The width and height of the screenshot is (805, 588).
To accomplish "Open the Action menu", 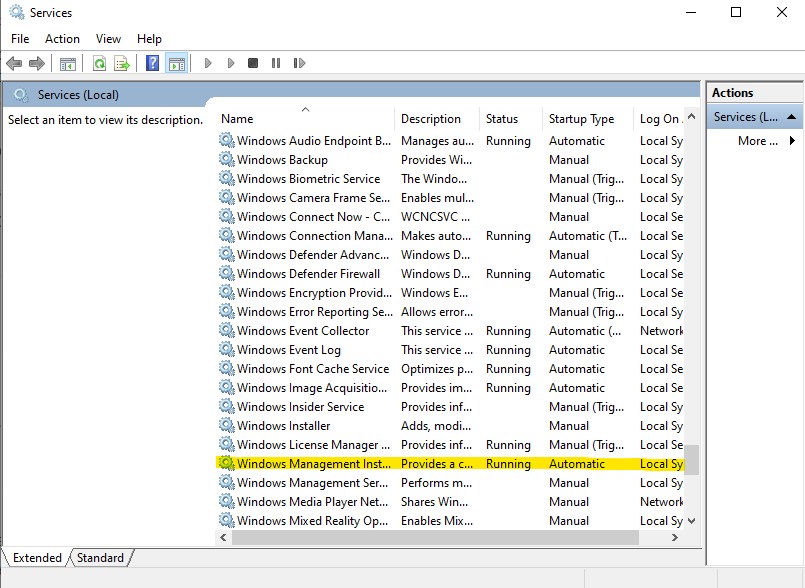I will (62, 39).
